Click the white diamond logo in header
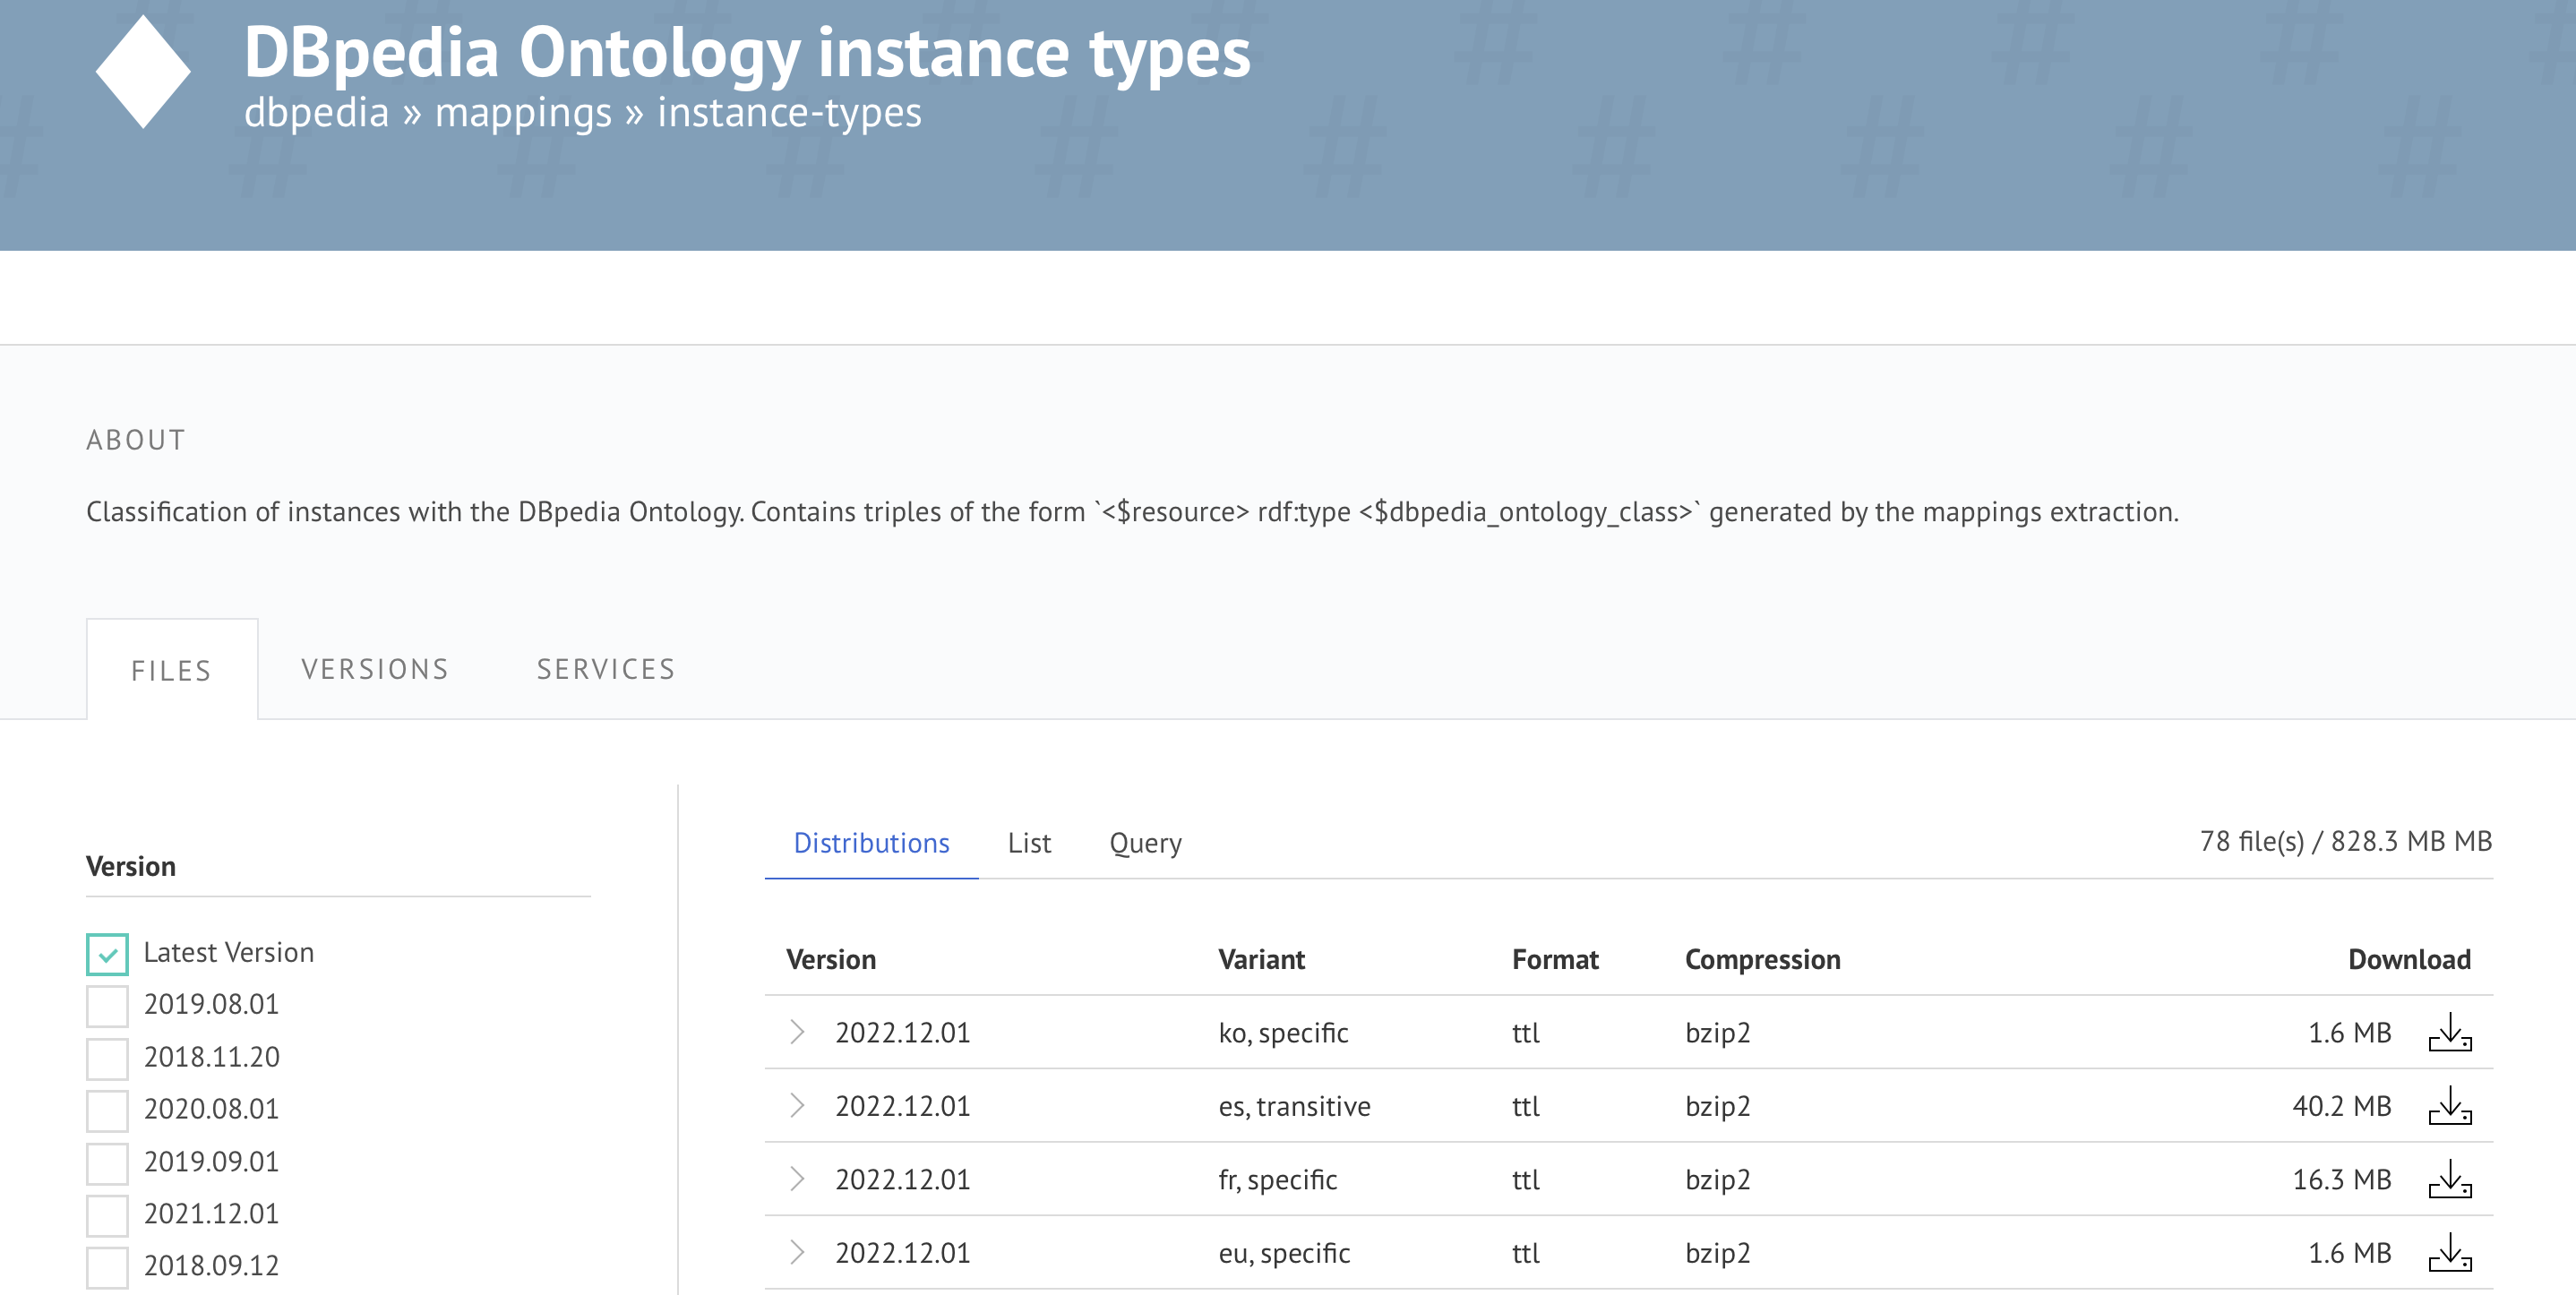This screenshot has width=2576, height=1295. click(x=143, y=71)
